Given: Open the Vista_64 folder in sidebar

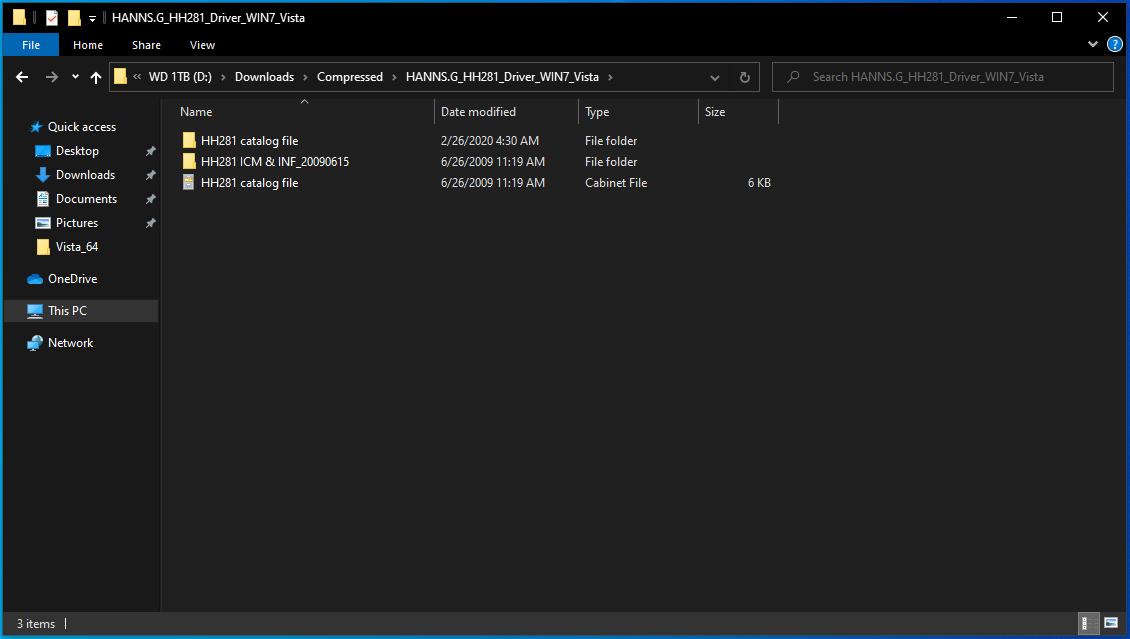Looking at the screenshot, I should click(x=77, y=246).
